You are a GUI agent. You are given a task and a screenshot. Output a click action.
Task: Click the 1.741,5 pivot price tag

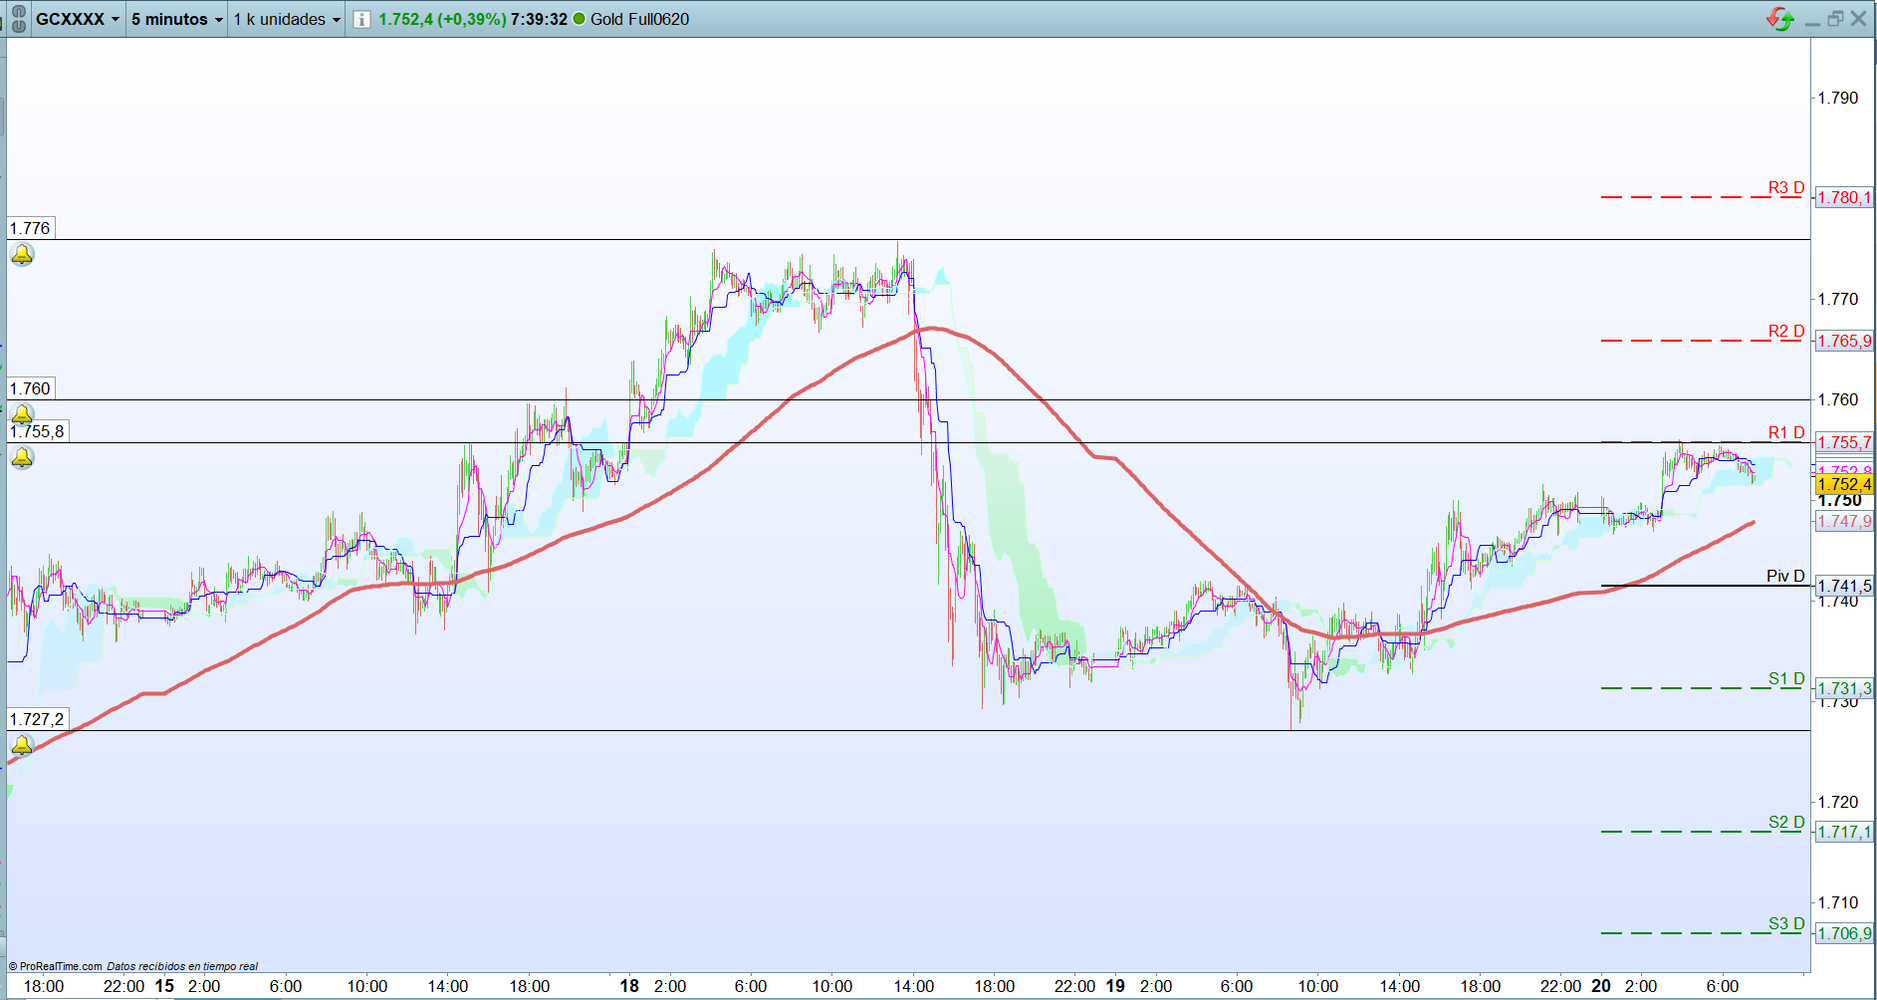pyautogui.click(x=1844, y=586)
